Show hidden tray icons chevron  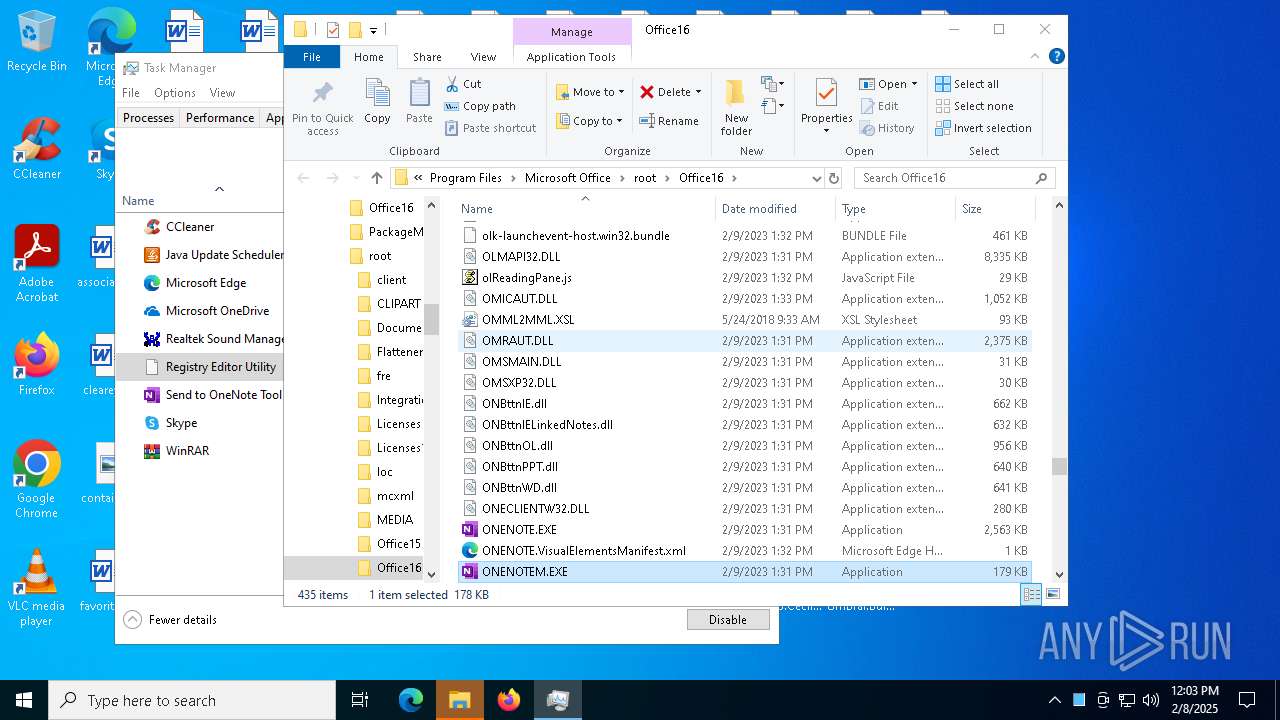[x=1054, y=700]
